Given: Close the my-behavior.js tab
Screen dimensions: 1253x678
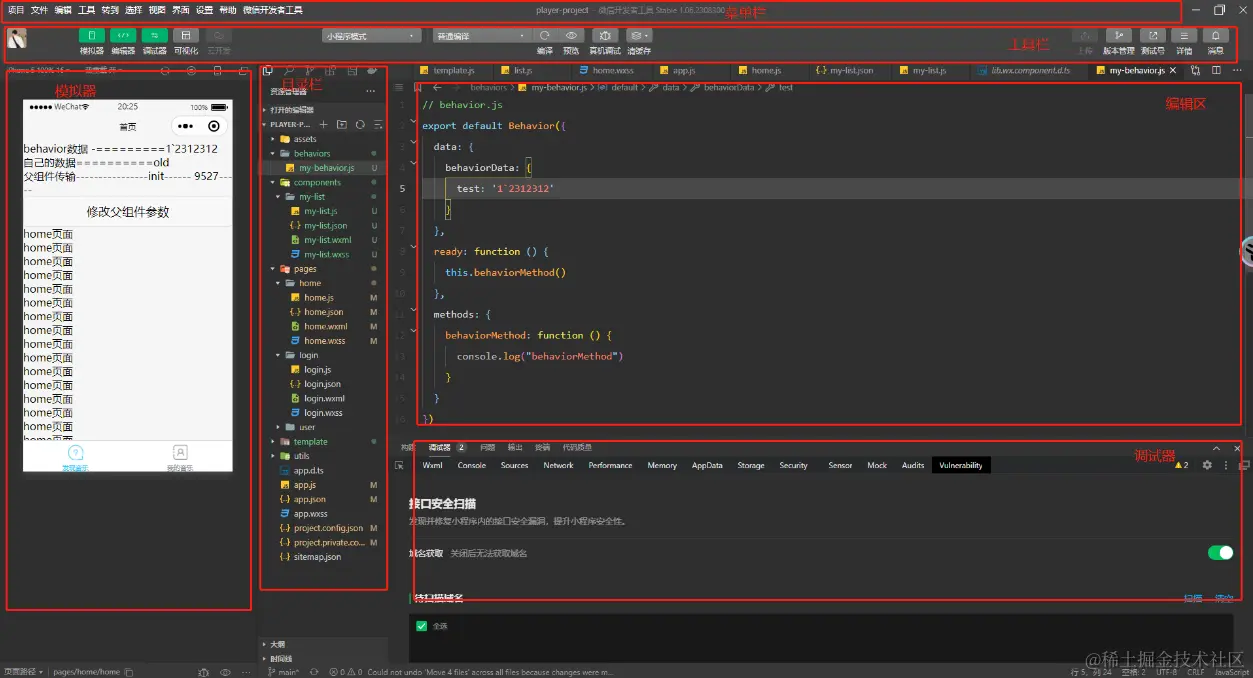Looking at the screenshot, I should (x=1173, y=71).
